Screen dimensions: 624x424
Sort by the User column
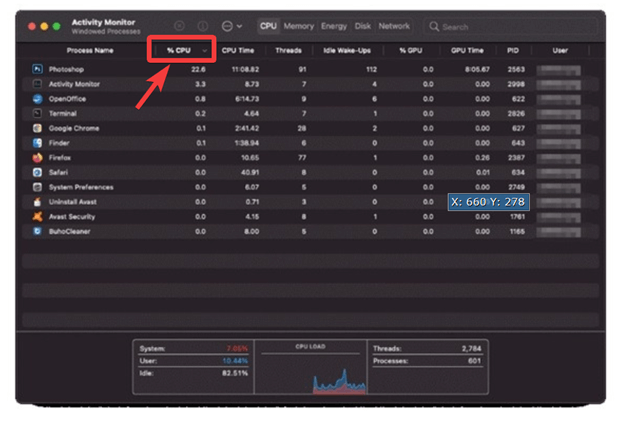tap(560, 51)
